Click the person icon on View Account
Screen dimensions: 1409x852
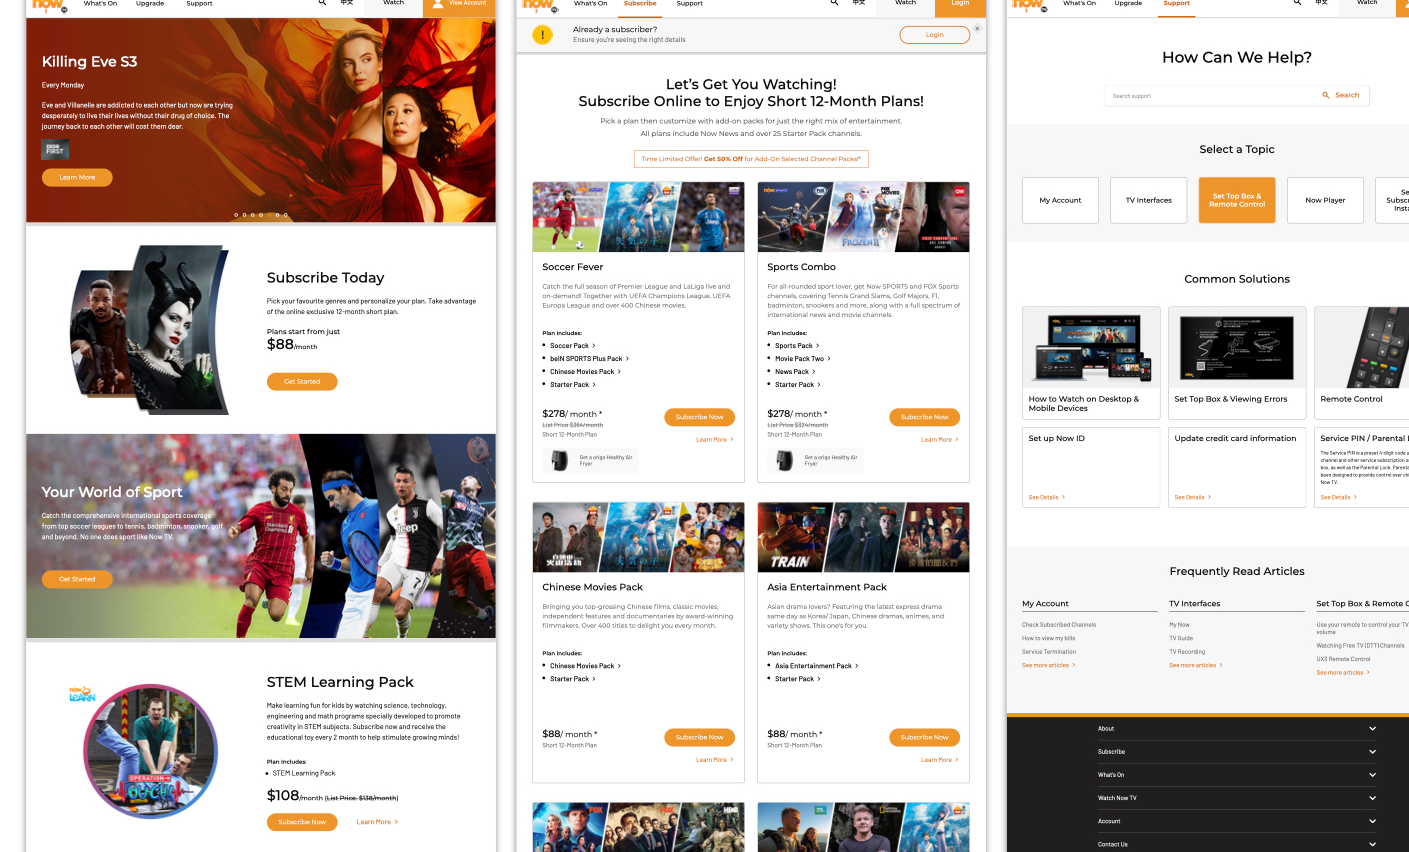click(437, 4)
